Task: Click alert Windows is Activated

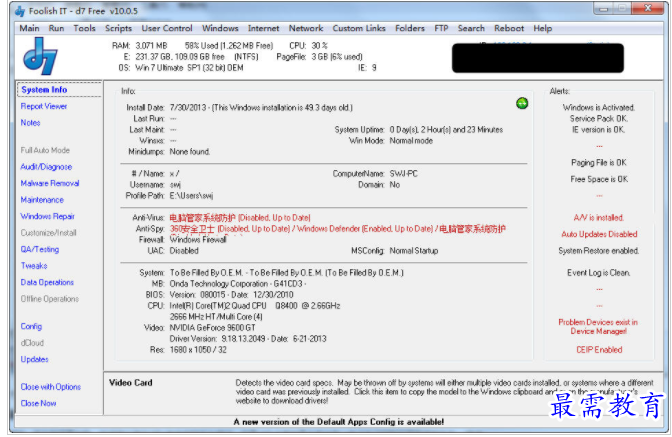Action: point(599,108)
